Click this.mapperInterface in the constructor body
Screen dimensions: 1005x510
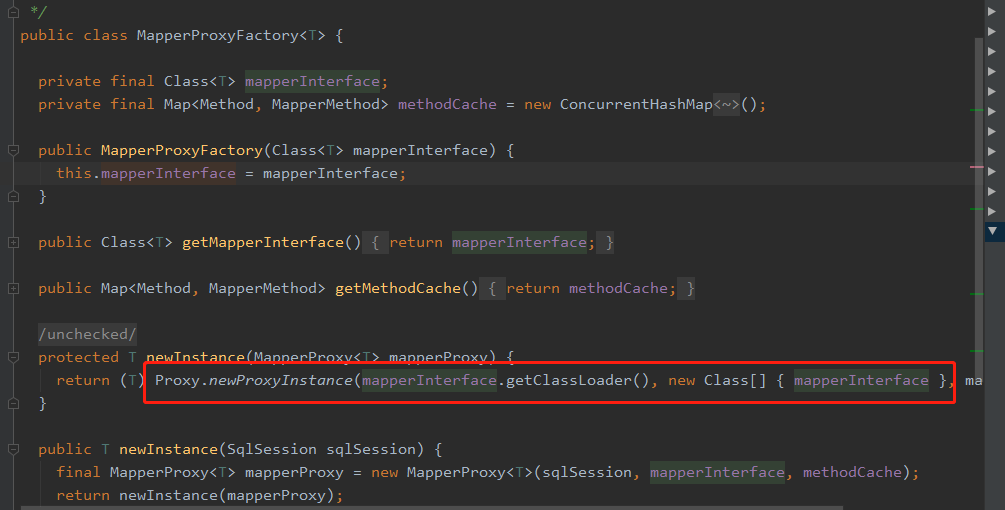pyautogui.click(x=145, y=173)
